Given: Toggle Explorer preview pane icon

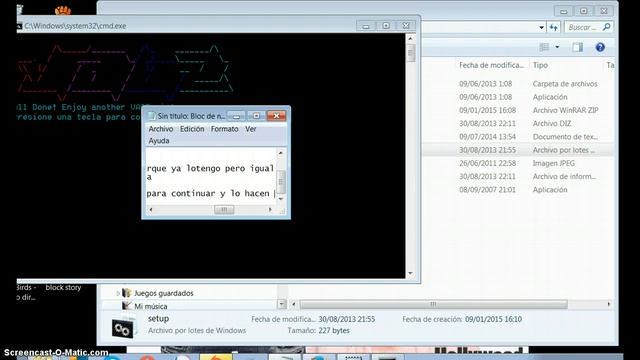Looking at the screenshot, I should [578, 47].
